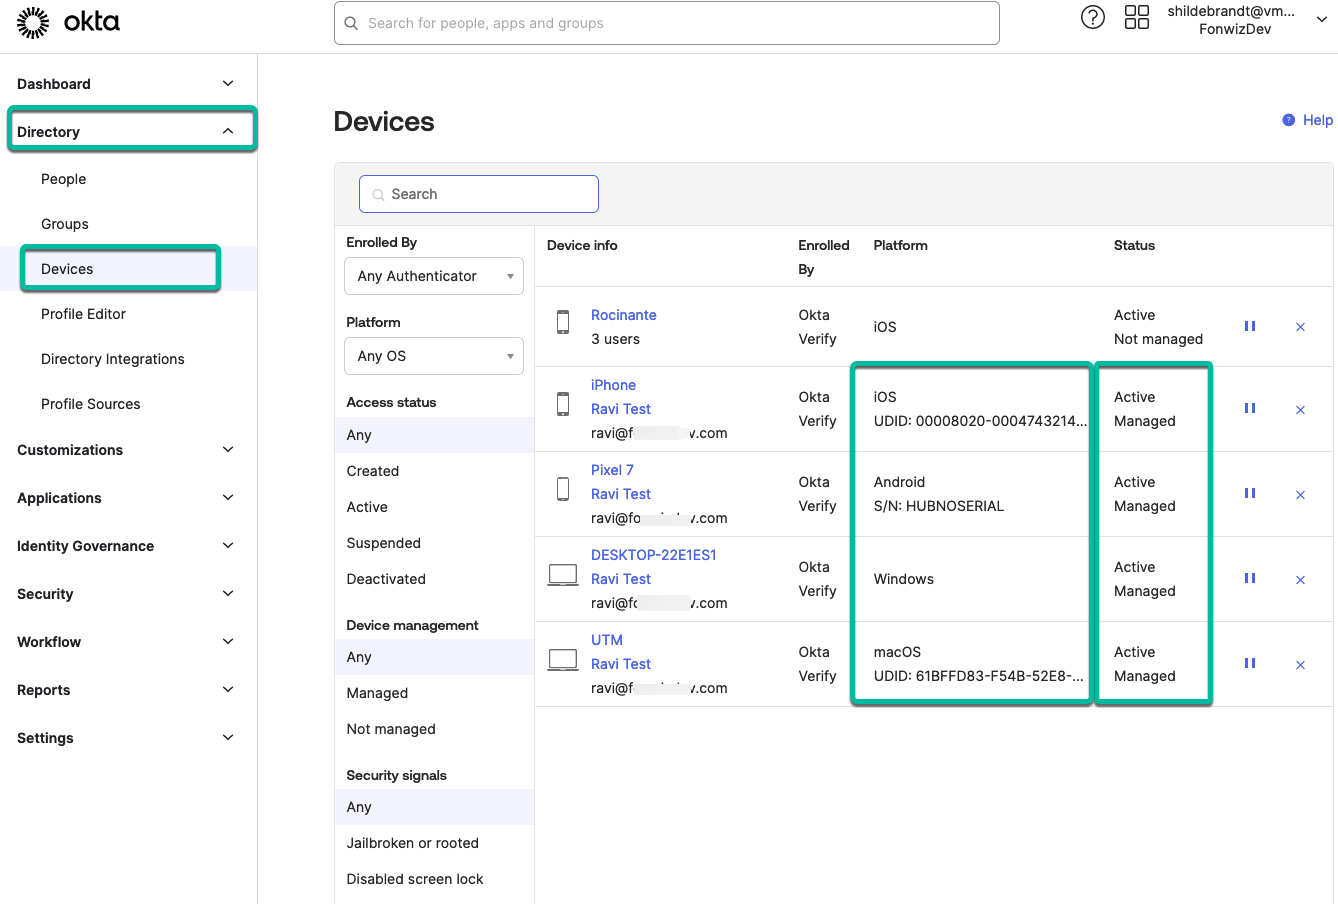Open the Help link at top right
This screenshot has width=1338, height=904.
pyautogui.click(x=1315, y=119)
